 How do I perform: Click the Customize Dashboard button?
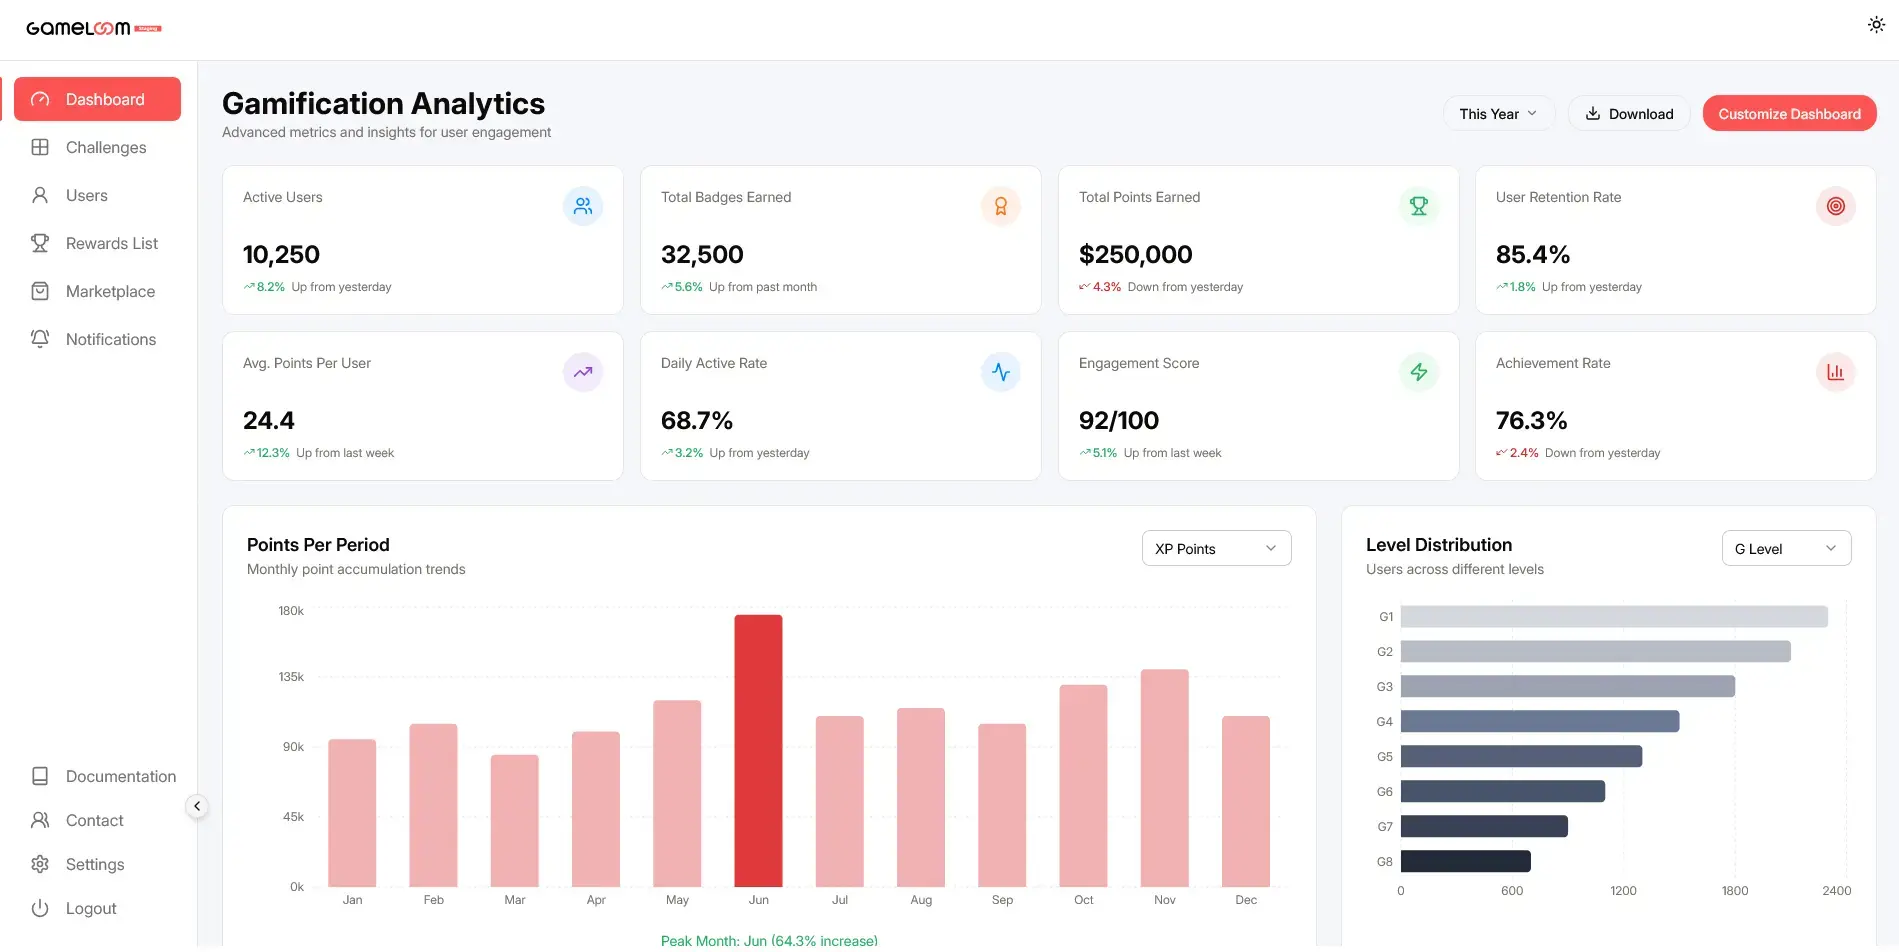(1789, 114)
